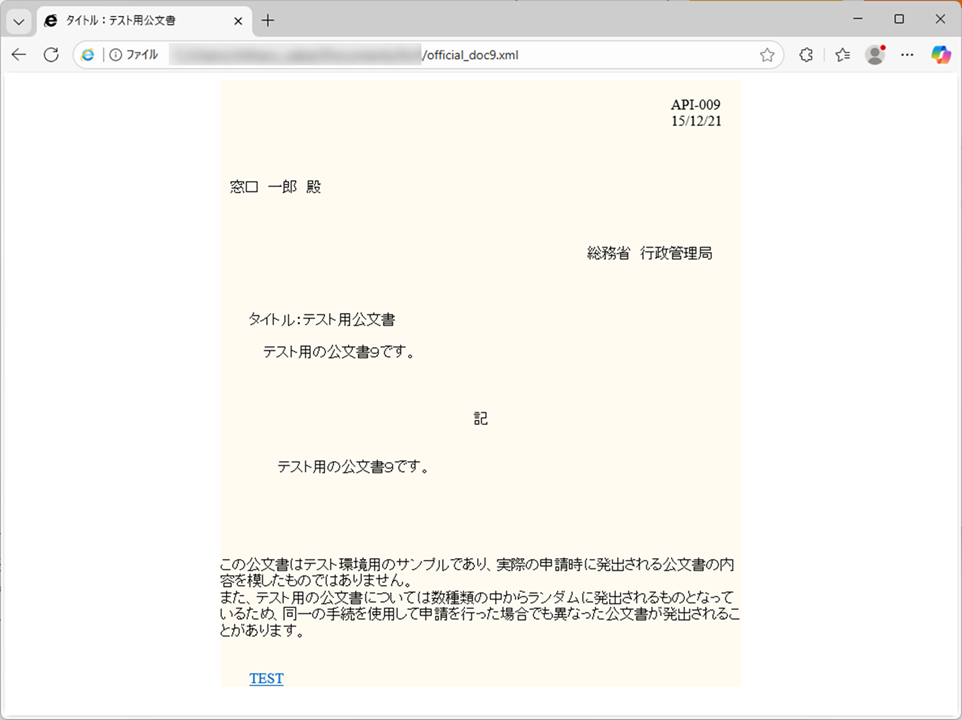Open a new tab with plus button
962x720 pixels.
(x=268, y=21)
